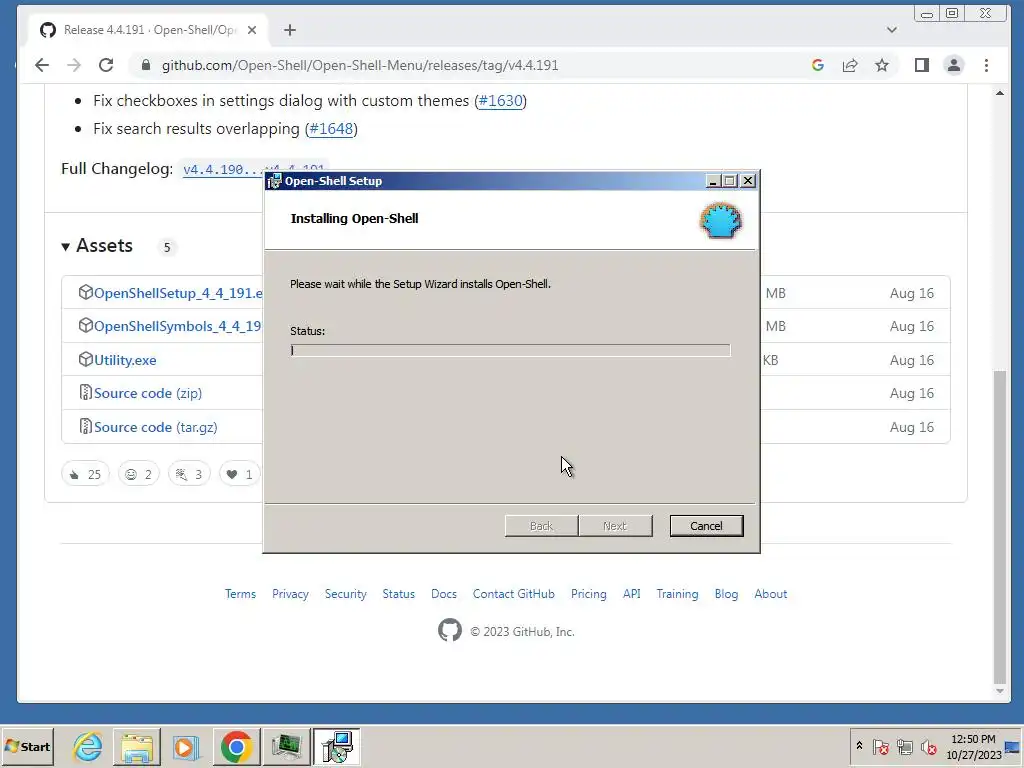Screen dimensions: 1024x768
Task: Click the installer icon in Open-Shell Setup title bar
Action: tap(275, 182)
